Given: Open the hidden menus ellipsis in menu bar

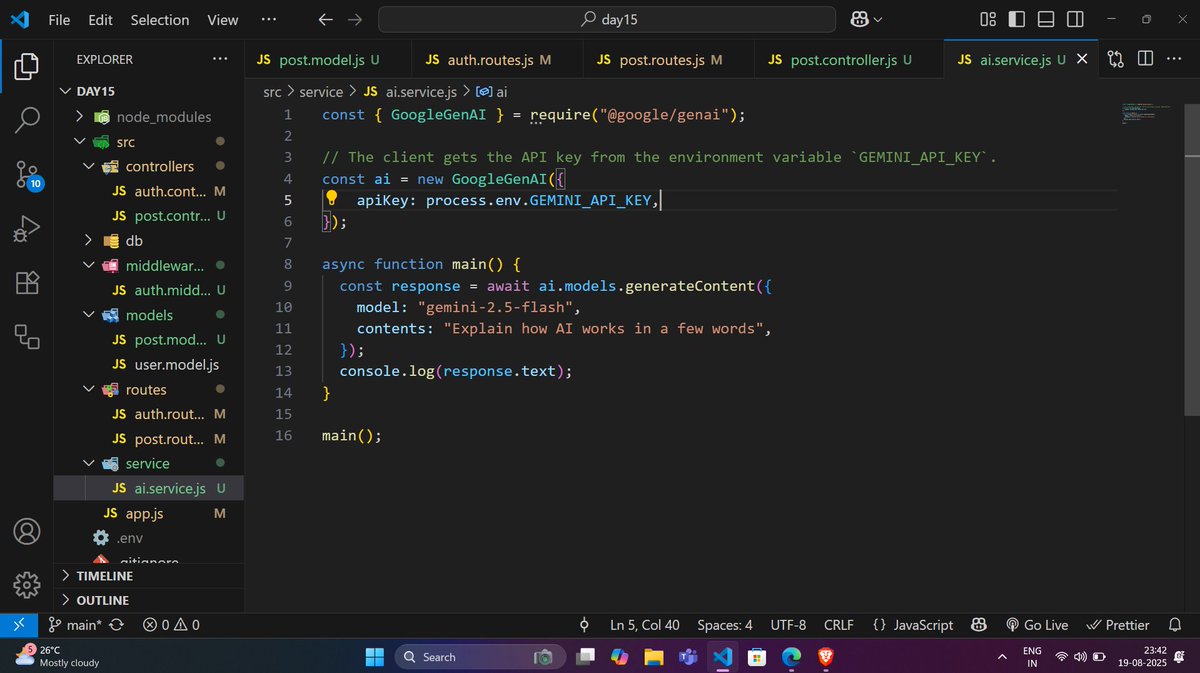Looking at the screenshot, I should (268, 19).
